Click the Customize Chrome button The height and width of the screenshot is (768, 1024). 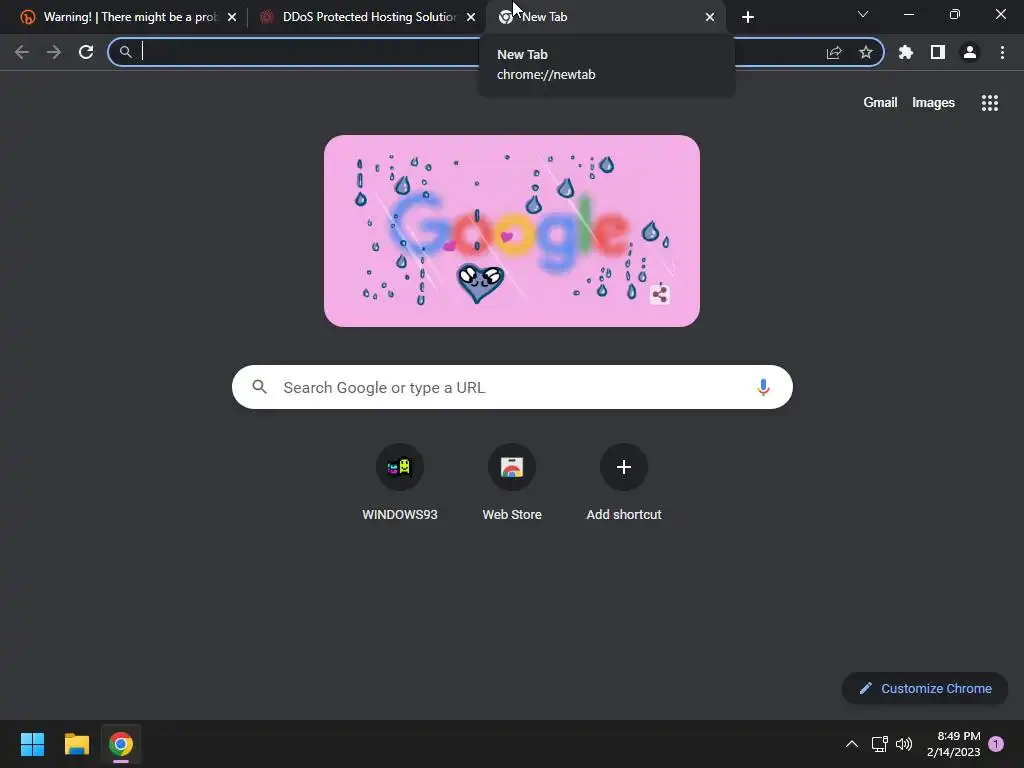(x=925, y=688)
